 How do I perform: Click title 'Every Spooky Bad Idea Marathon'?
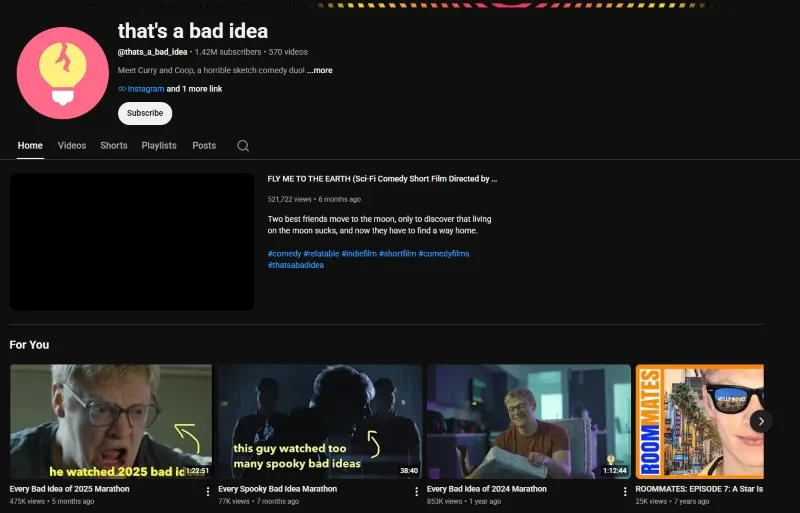tap(278, 489)
